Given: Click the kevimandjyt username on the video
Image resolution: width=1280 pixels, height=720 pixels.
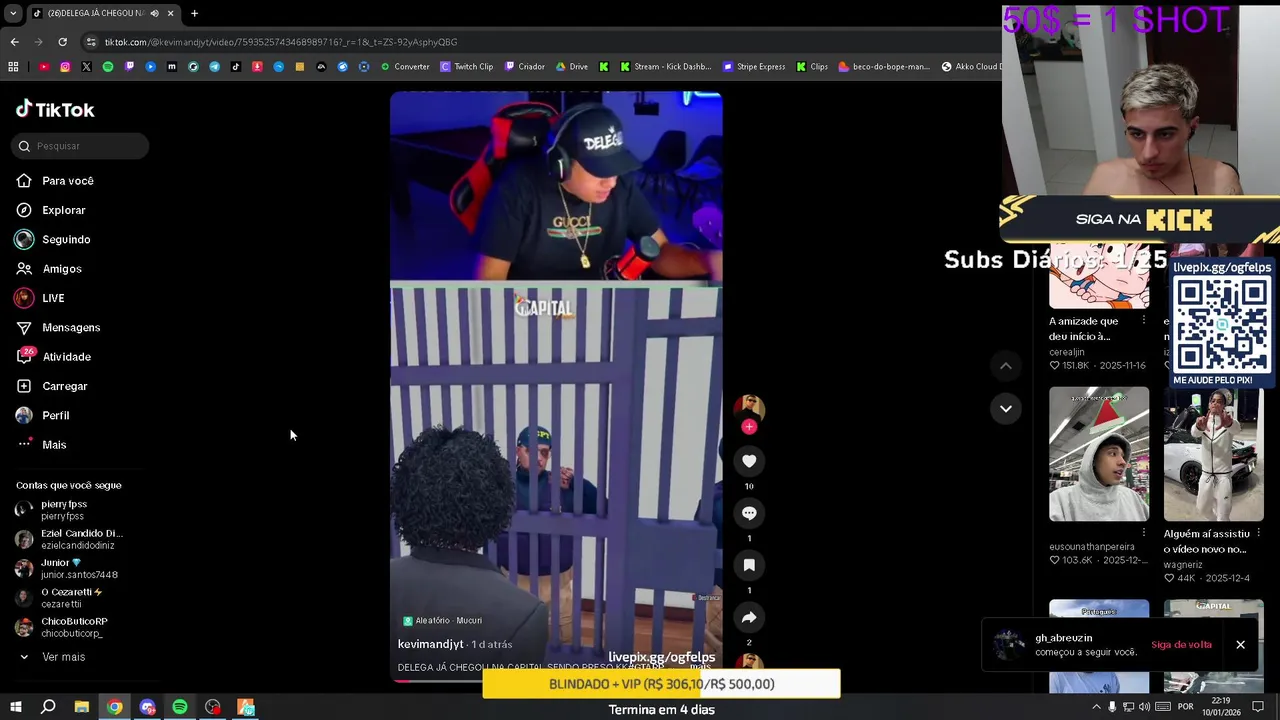Looking at the screenshot, I should 431,645.
